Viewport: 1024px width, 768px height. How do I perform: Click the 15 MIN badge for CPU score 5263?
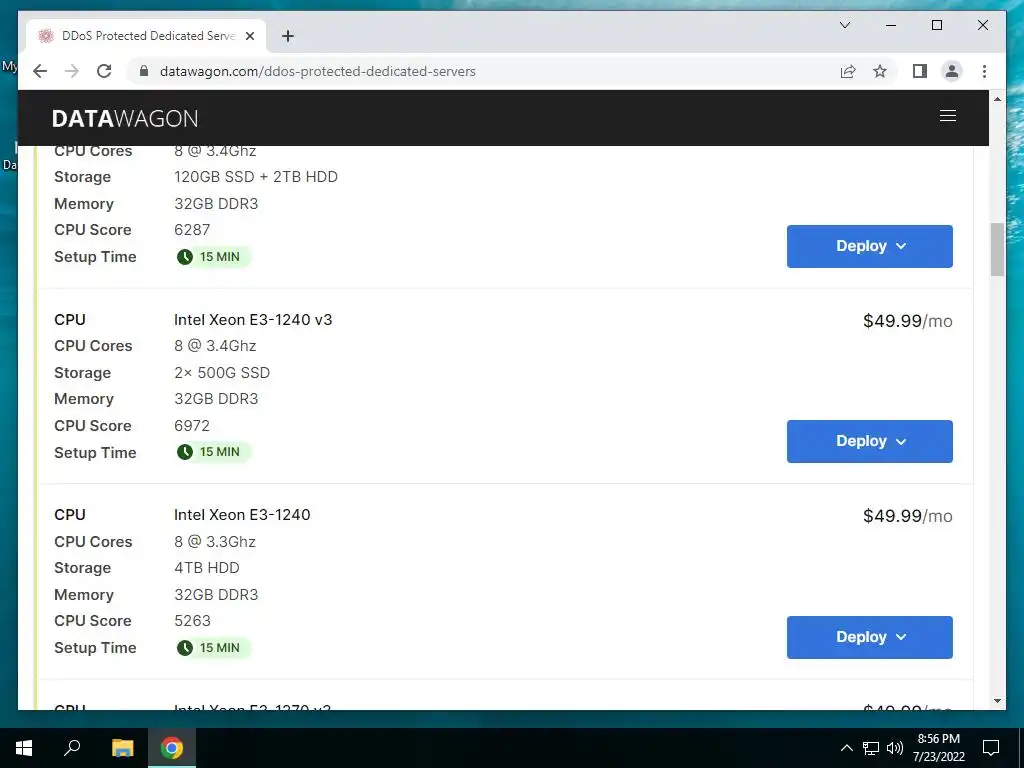point(213,648)
